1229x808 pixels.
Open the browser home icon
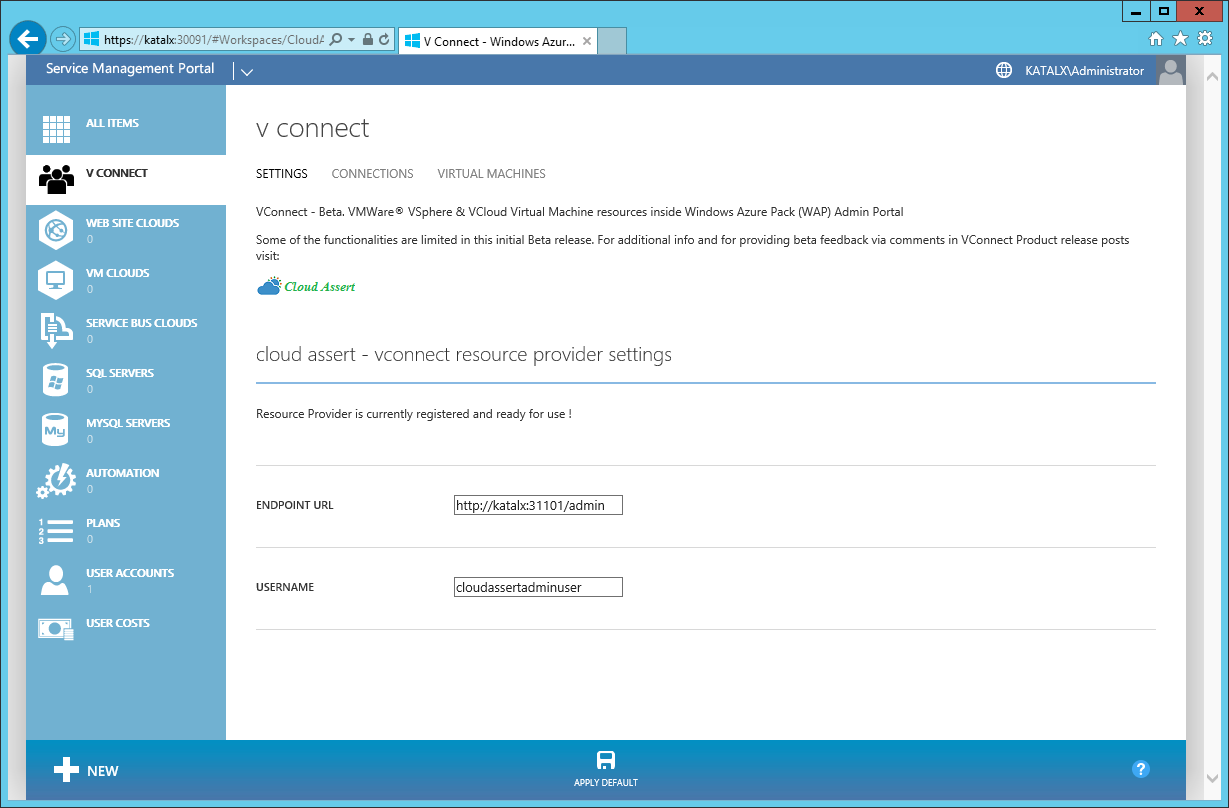click(1156, 39)
